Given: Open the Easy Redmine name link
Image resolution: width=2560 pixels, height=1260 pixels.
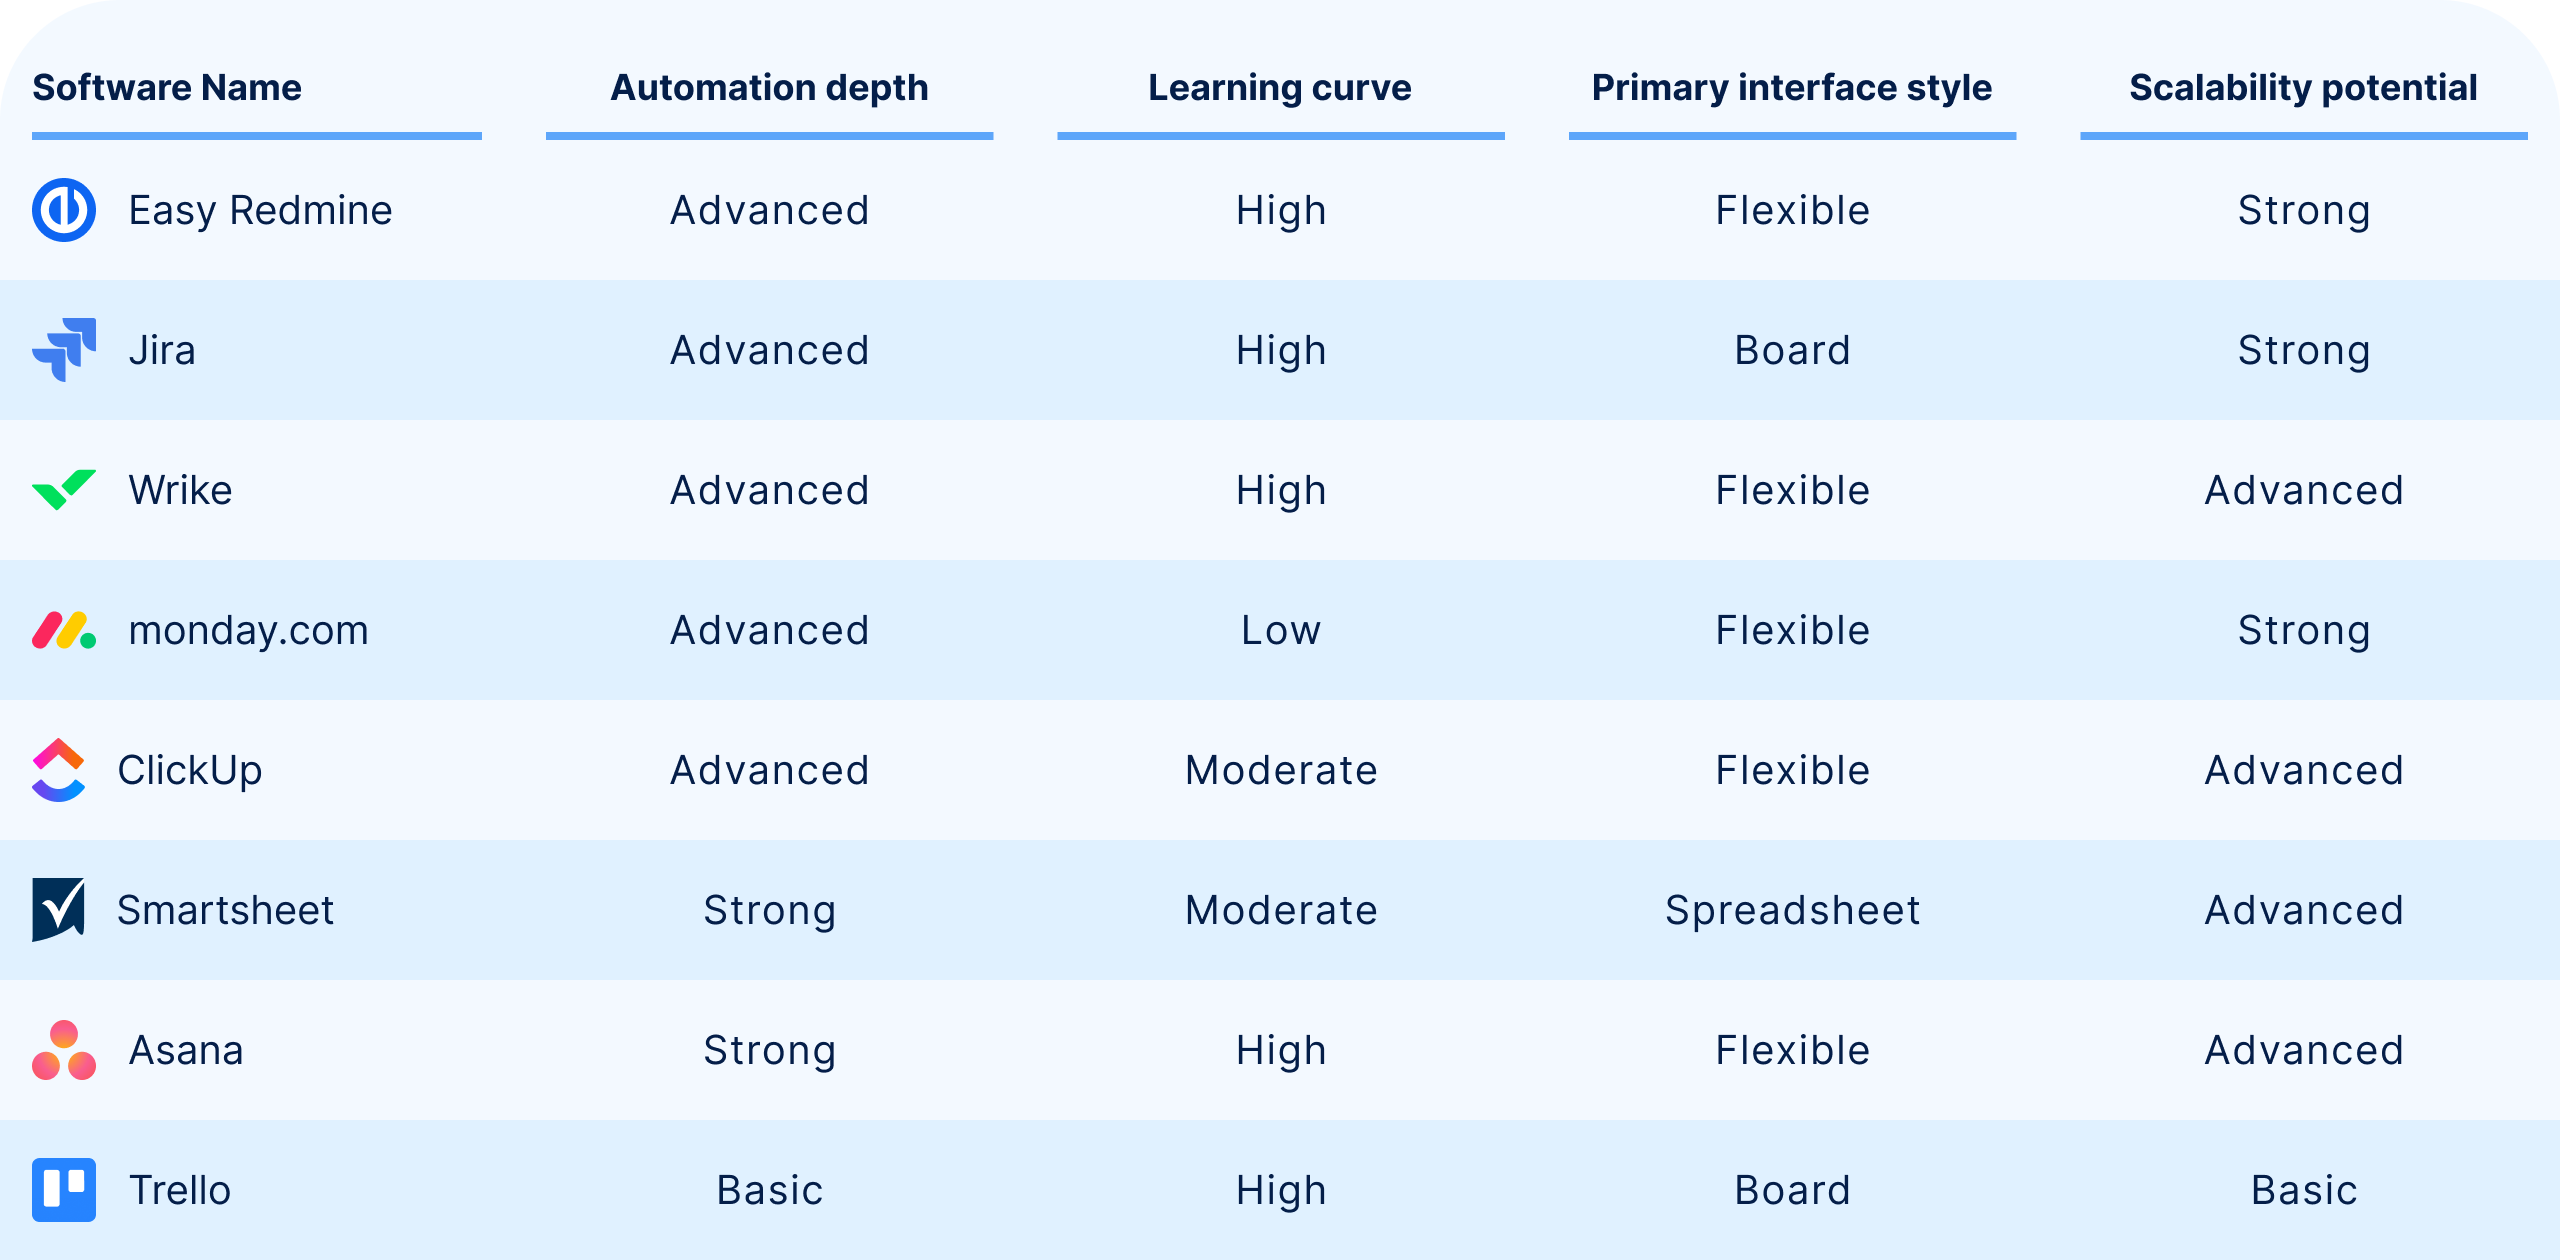Looking at the screenshot, I should (260, 210).
